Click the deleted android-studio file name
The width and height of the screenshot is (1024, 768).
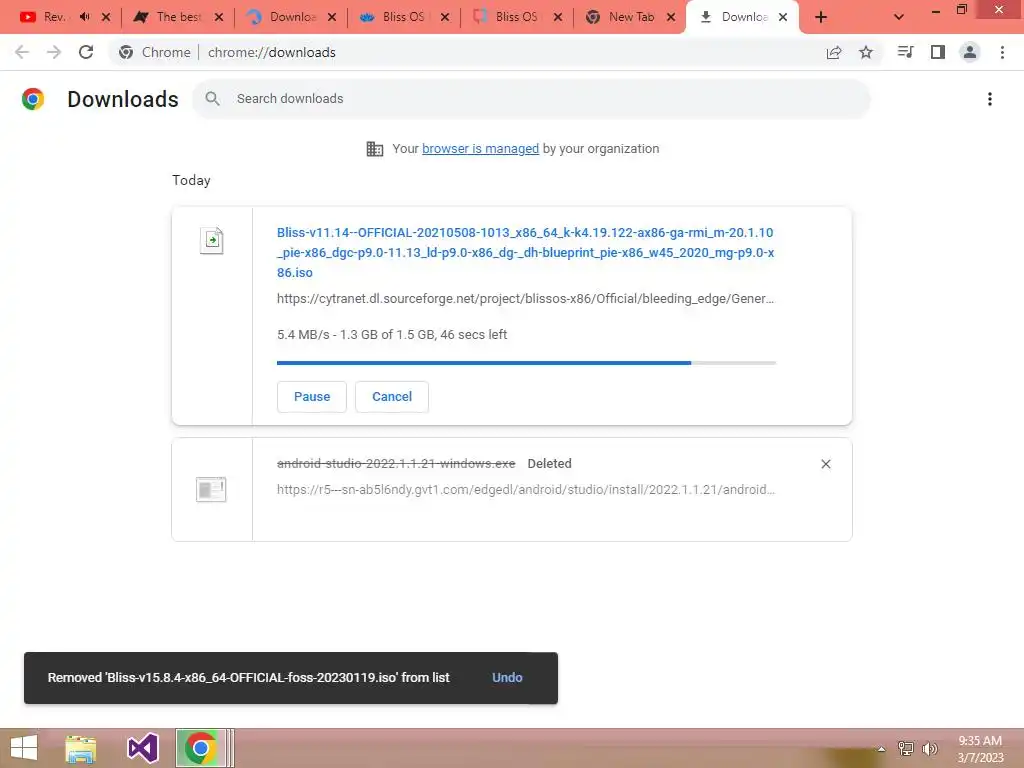pos(396,464)
